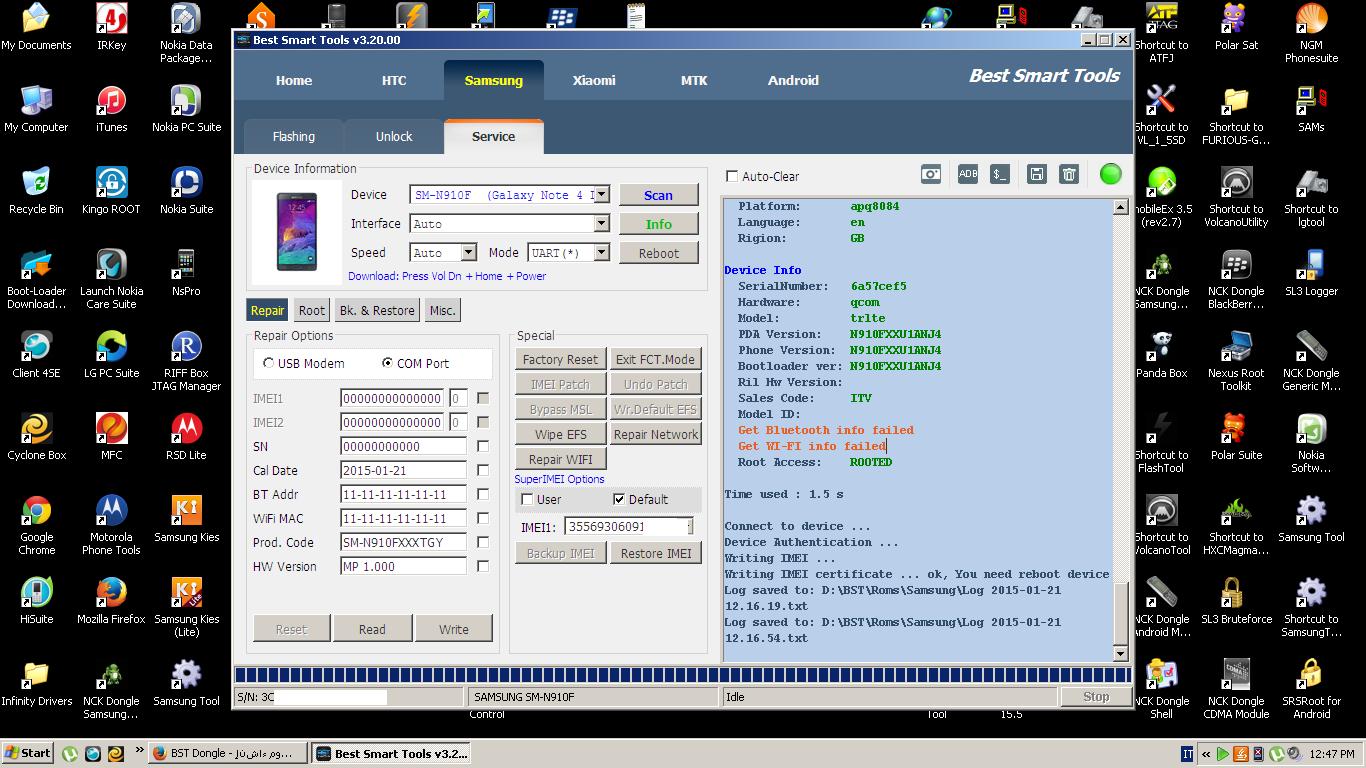
Task: Click the ADB icon above the log
Action: [x=968, y=174]
